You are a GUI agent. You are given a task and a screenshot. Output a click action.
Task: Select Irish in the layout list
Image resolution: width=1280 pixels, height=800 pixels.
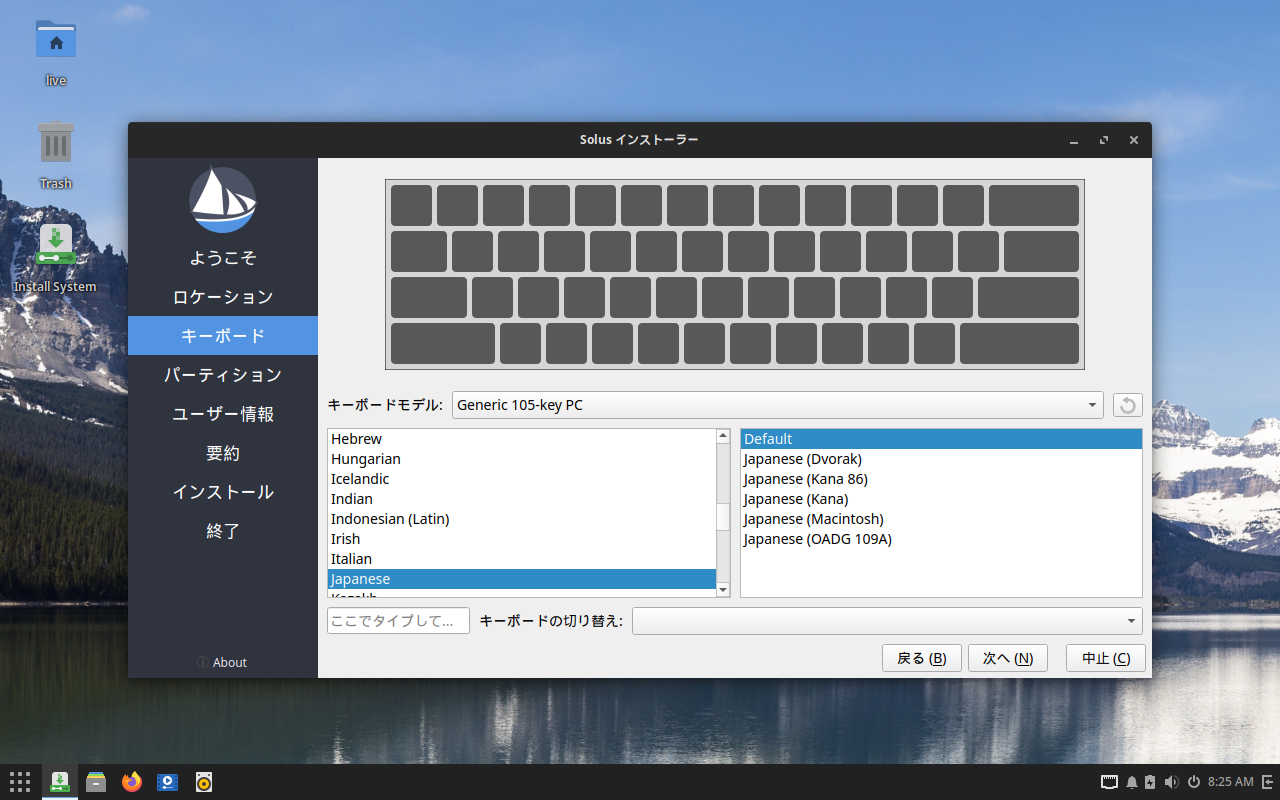pos(522,539)
